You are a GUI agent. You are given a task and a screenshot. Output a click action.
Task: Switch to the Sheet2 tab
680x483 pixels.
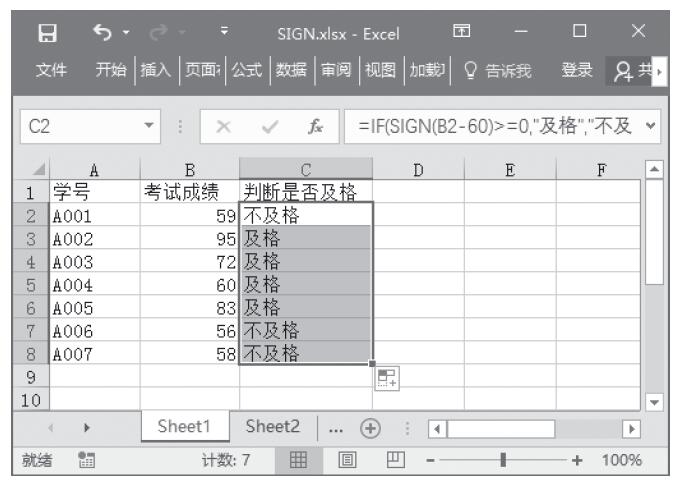(273, 425)
